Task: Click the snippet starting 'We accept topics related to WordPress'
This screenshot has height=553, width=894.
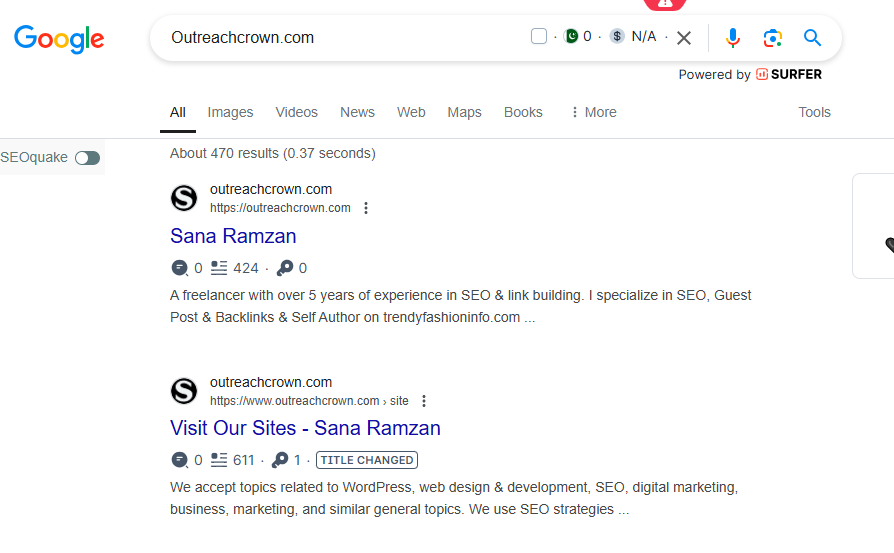Action: [454, 498]
